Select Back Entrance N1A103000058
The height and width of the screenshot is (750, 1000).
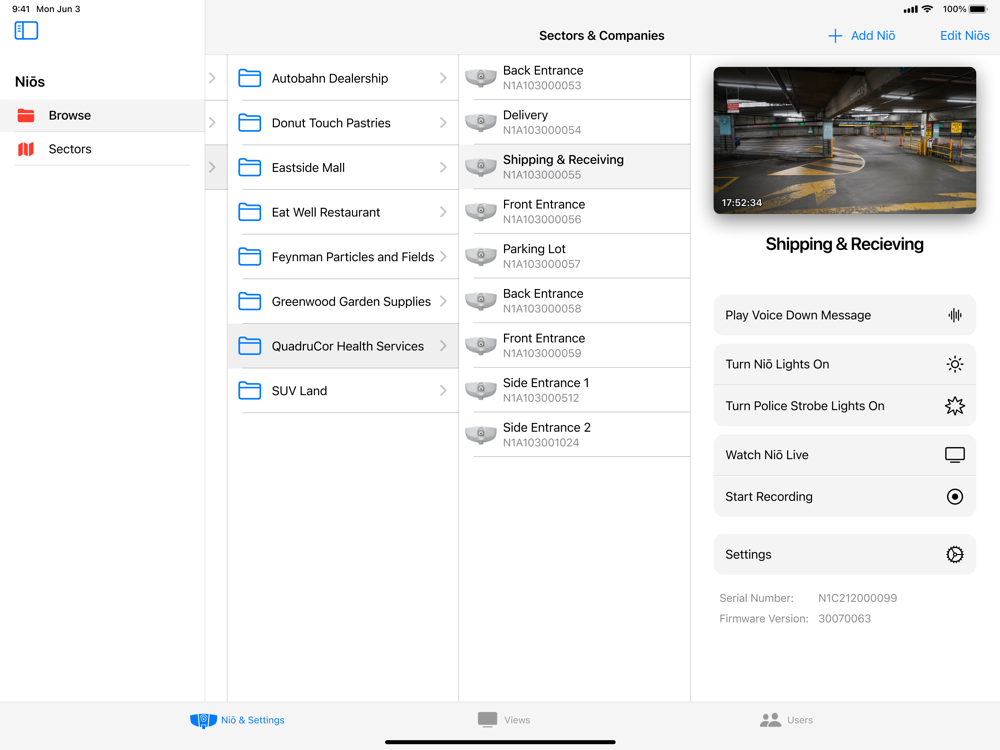click(574, 301)
